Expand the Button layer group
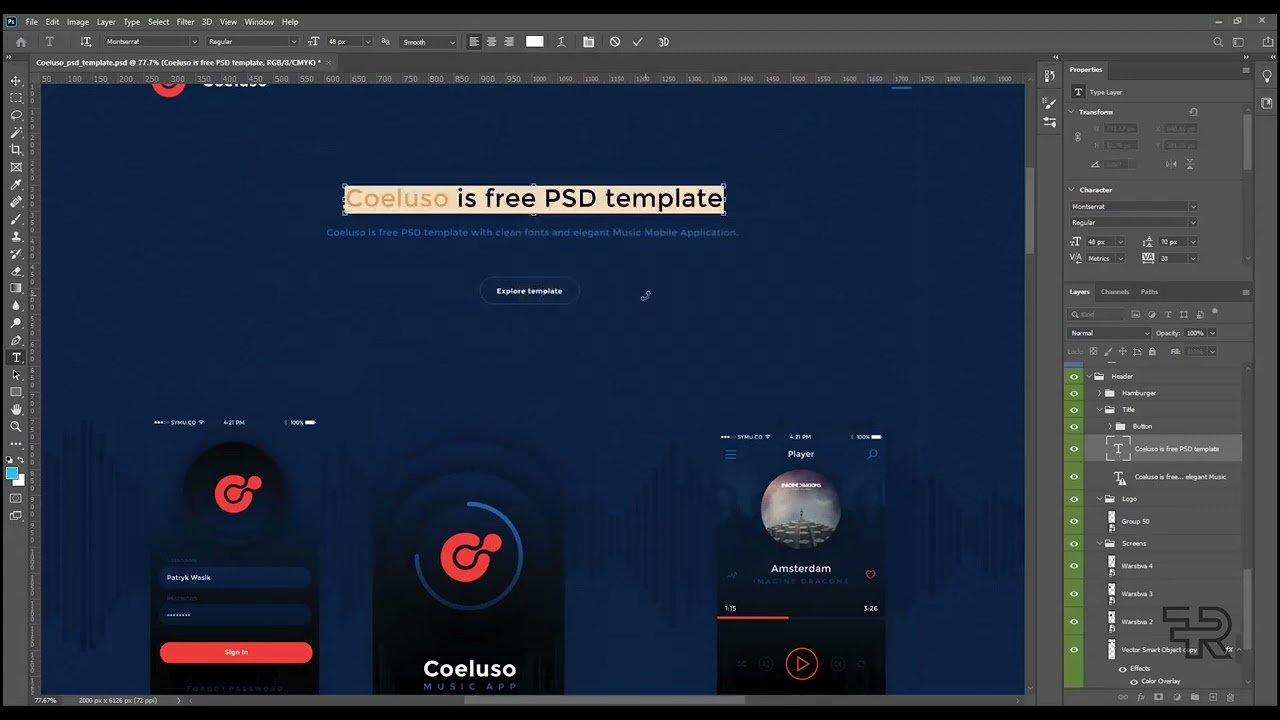The height and width of the screenshot is (720, 1280). coord(1109,426)
